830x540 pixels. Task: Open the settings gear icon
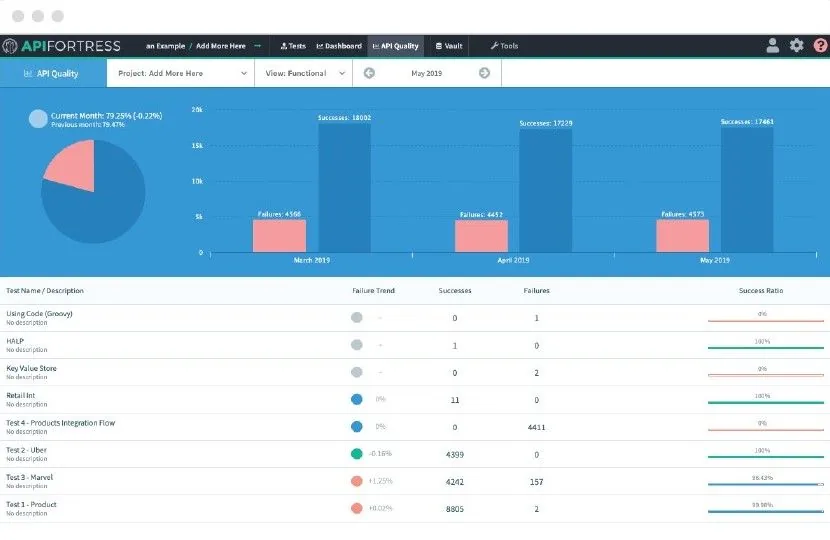tap(796, 46)
